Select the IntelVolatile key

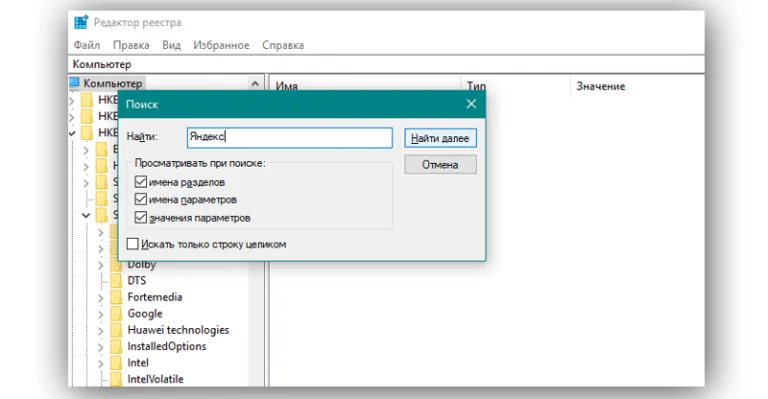155,379
